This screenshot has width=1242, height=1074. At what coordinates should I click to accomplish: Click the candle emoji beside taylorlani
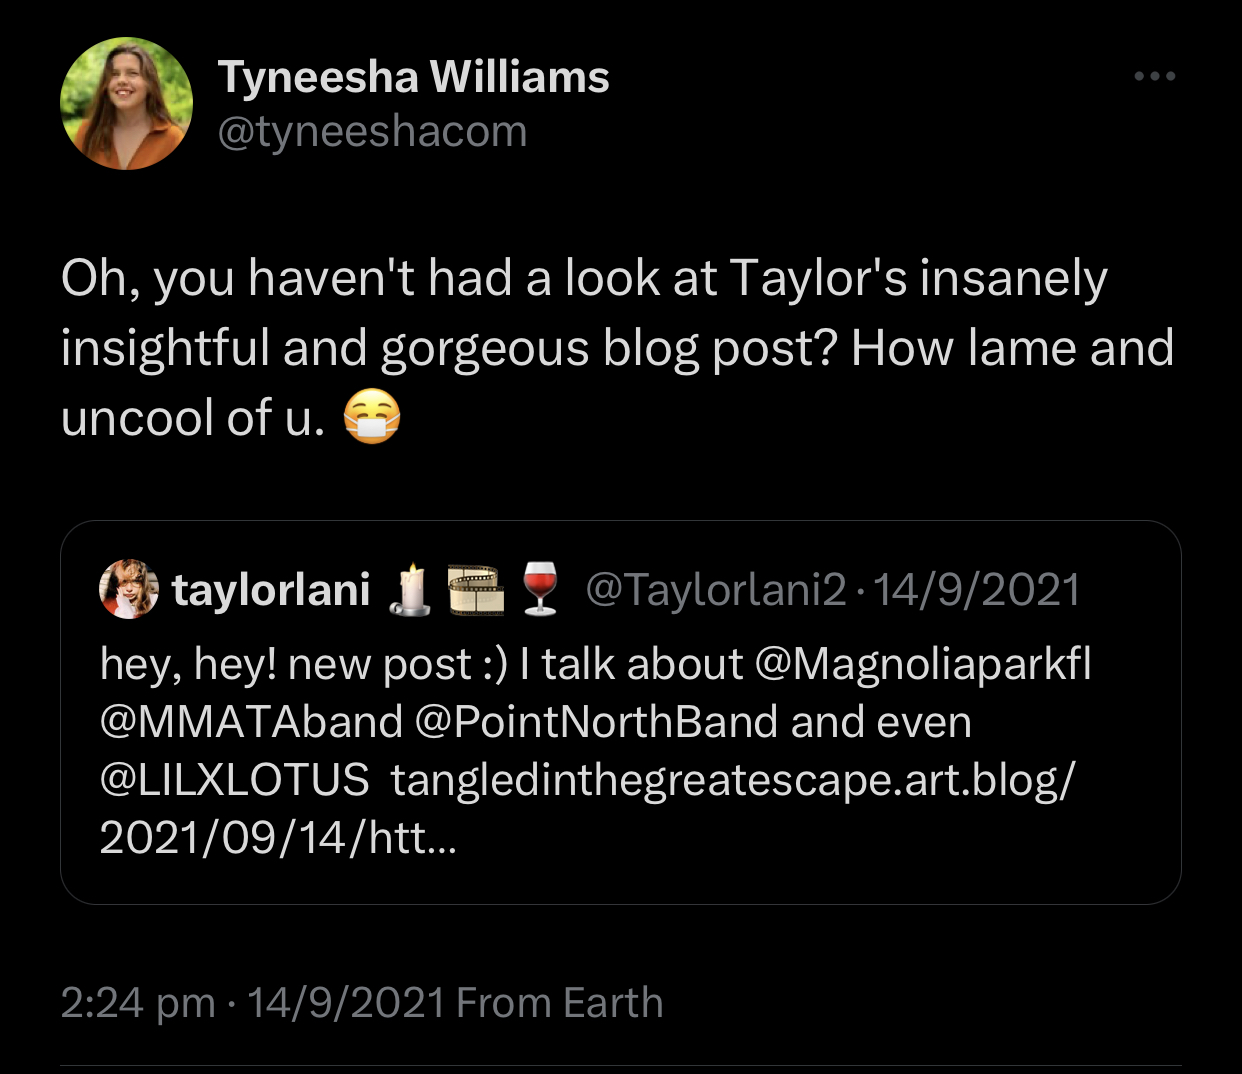pyautogui.click(x=412, y=589)
